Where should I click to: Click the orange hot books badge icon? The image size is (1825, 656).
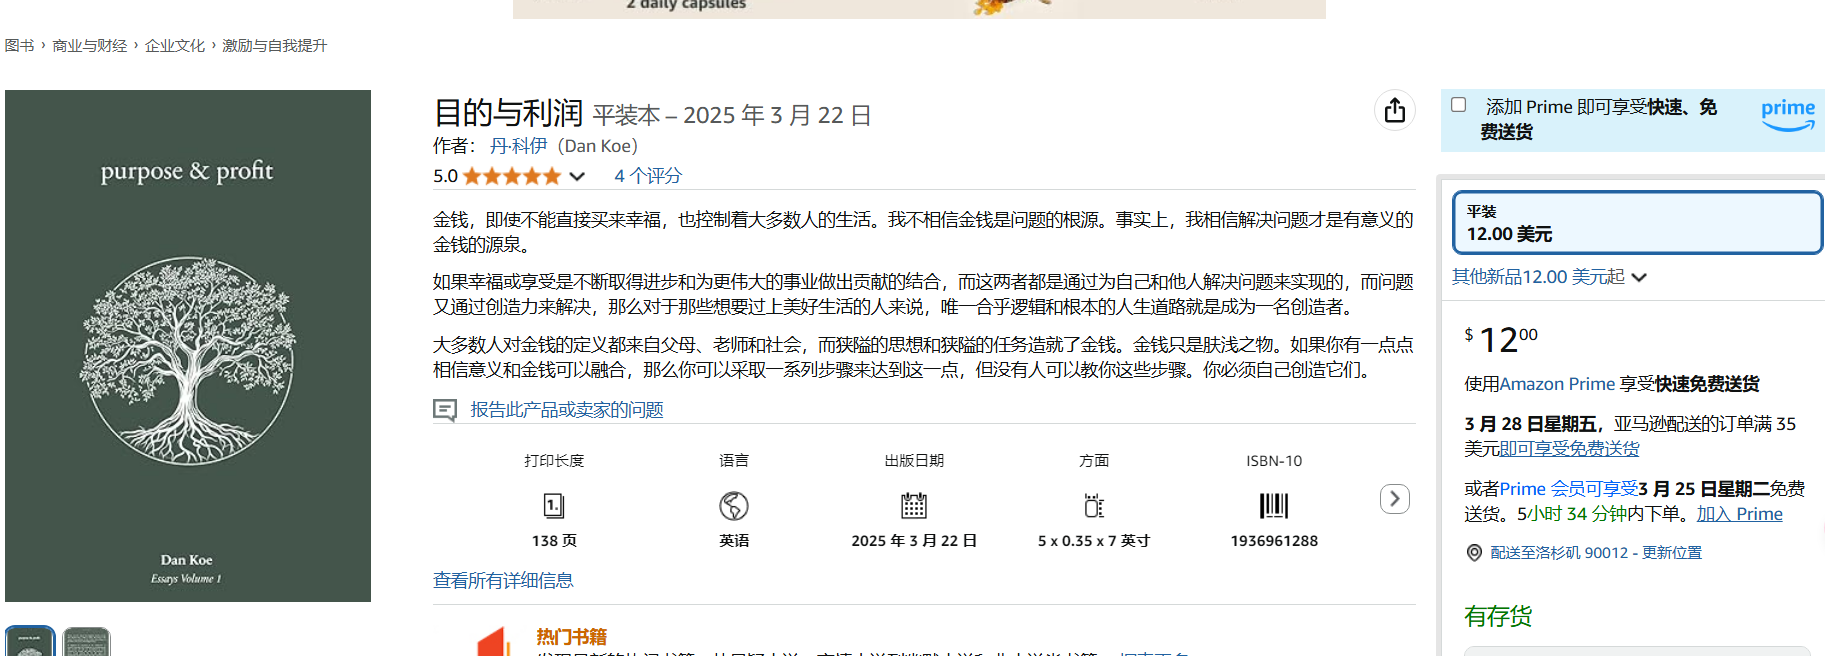[x=496, y=642]
